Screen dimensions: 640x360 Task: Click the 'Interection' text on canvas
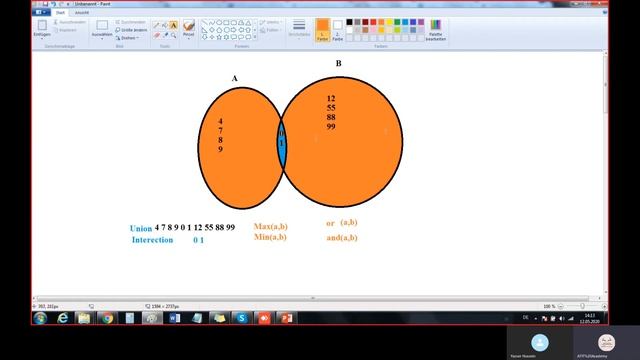(152, 240)
